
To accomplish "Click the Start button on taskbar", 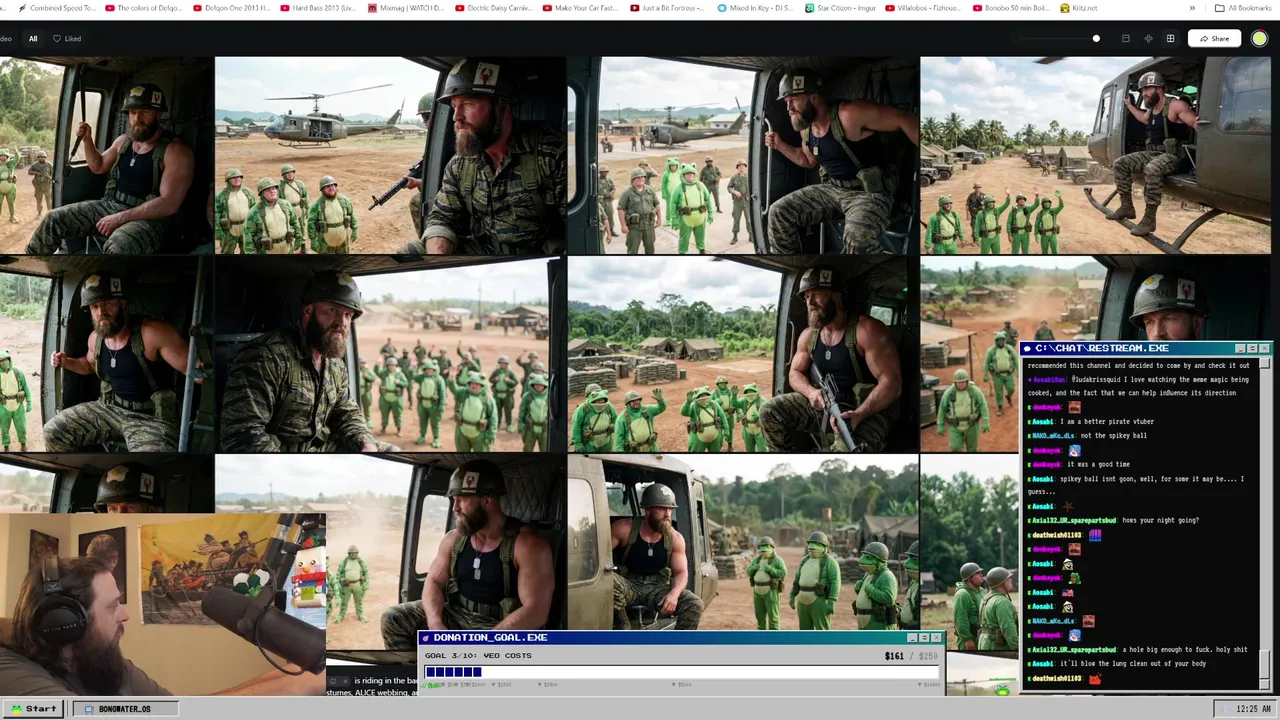I will click(x=34, y=709).
